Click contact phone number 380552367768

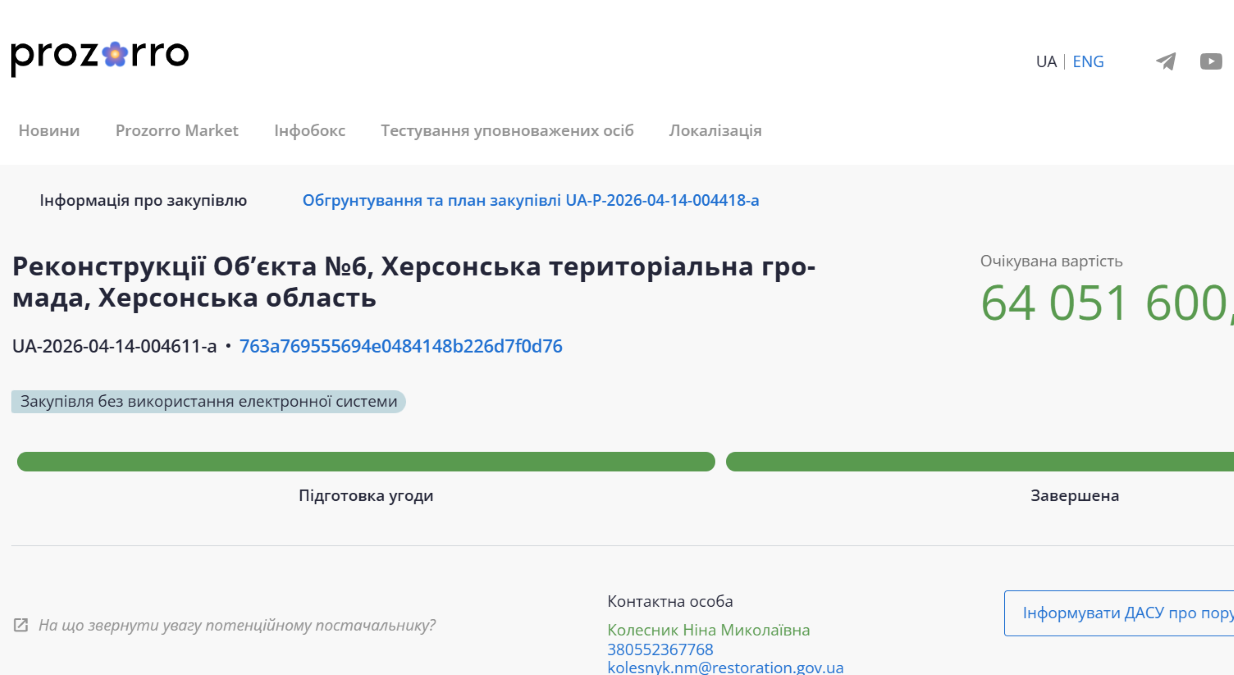pyautogui.click(x=660, y=650)
